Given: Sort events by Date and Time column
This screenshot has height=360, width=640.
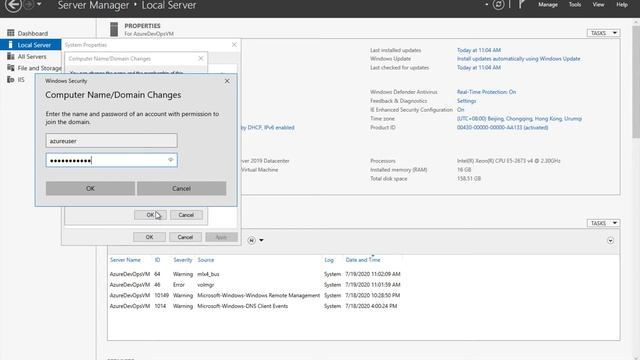Looking at the screenshot, I should [x=363, y=260].
